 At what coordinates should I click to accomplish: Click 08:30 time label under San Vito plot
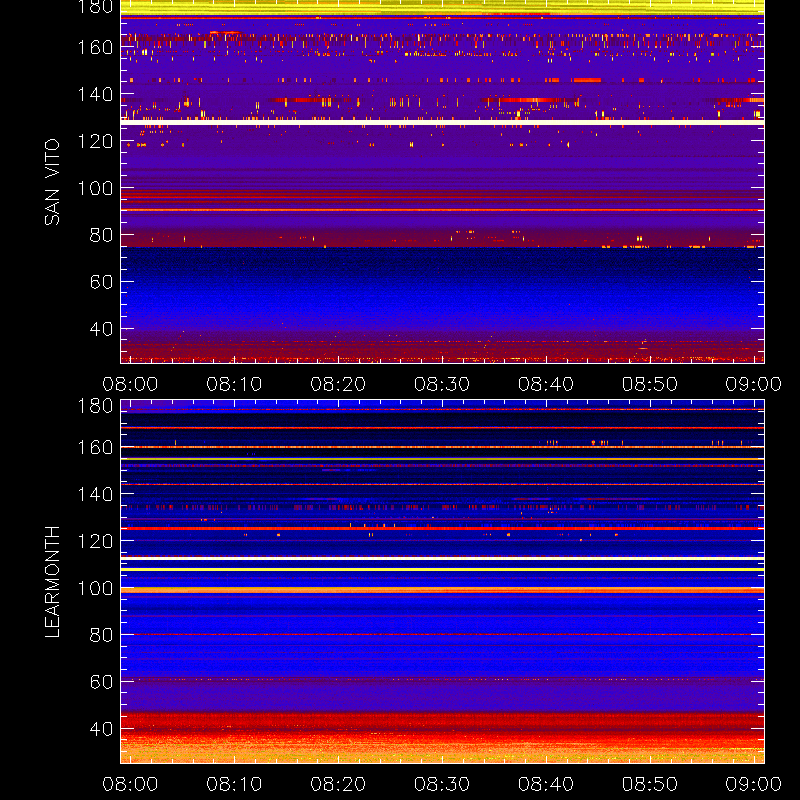tap(442, 384)
